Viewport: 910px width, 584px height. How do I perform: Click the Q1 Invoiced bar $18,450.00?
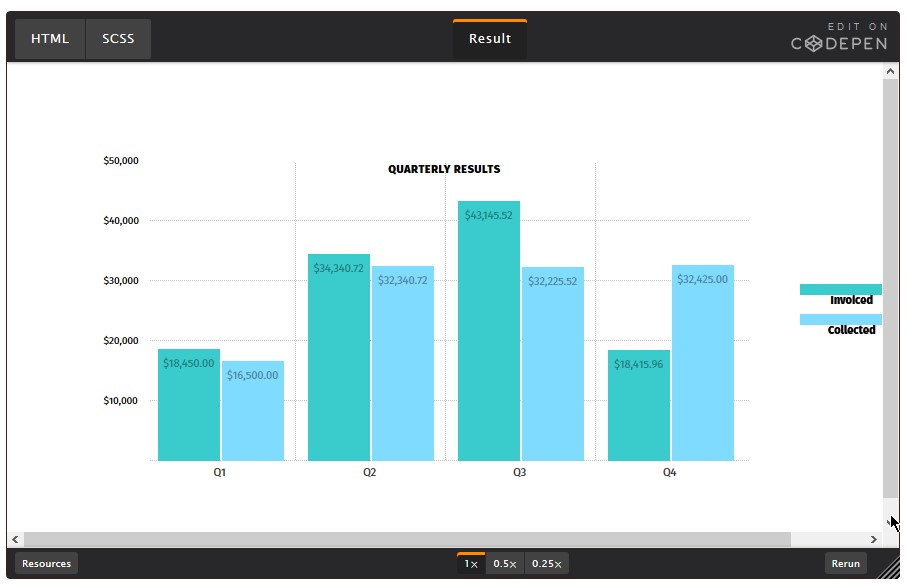[x=189, y=405]
